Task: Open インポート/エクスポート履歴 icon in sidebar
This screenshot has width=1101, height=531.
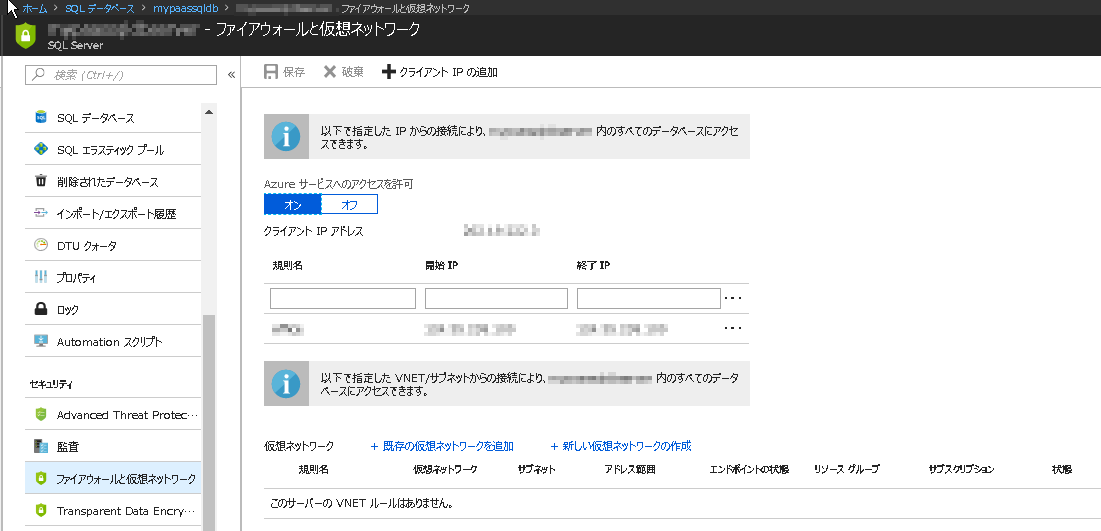Action: [41, 214]
